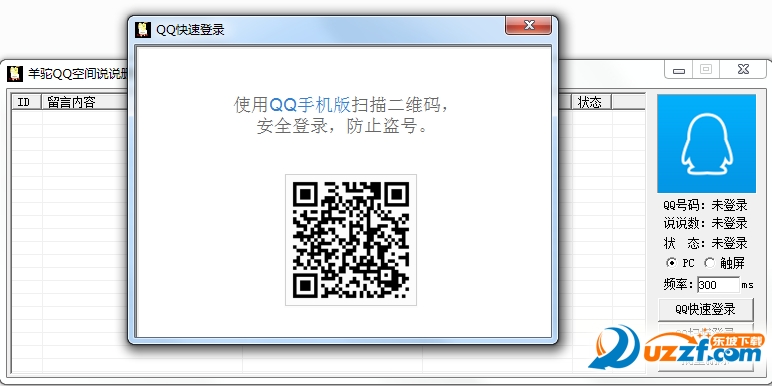Click the QQ快速登录 dialog title text
Image resolution: width=772 pixels, height=386 pixels.
pyautogui.click(x=191, y=30)
